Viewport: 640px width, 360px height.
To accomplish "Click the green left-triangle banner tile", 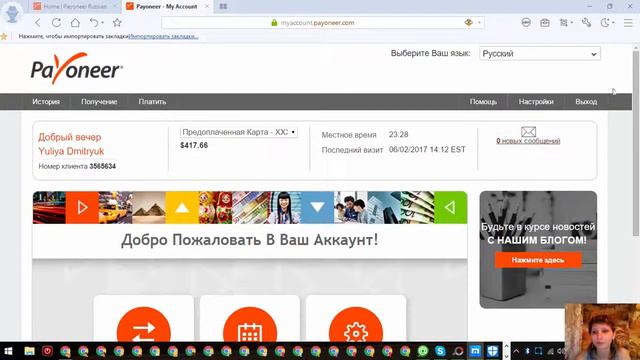I will coord(451,207).
